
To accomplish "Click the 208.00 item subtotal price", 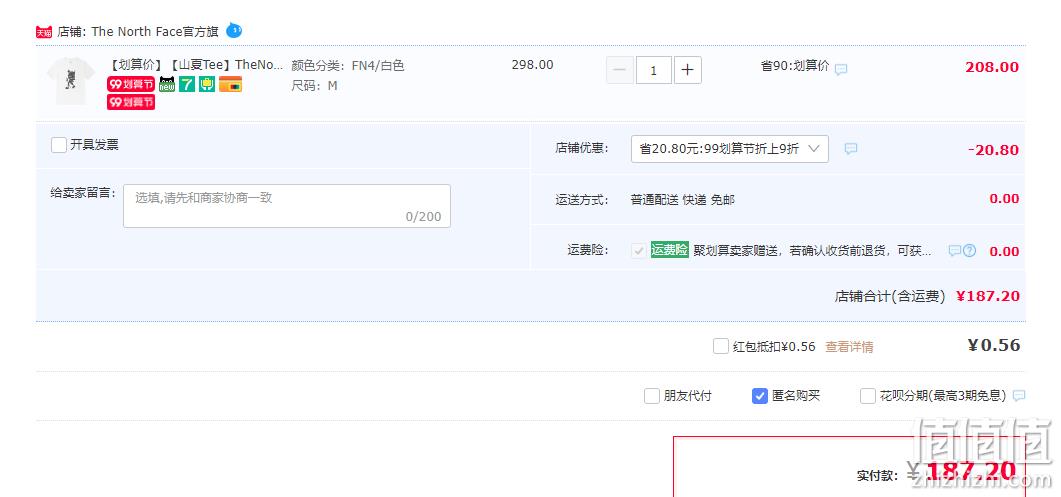I will point(992,67).
